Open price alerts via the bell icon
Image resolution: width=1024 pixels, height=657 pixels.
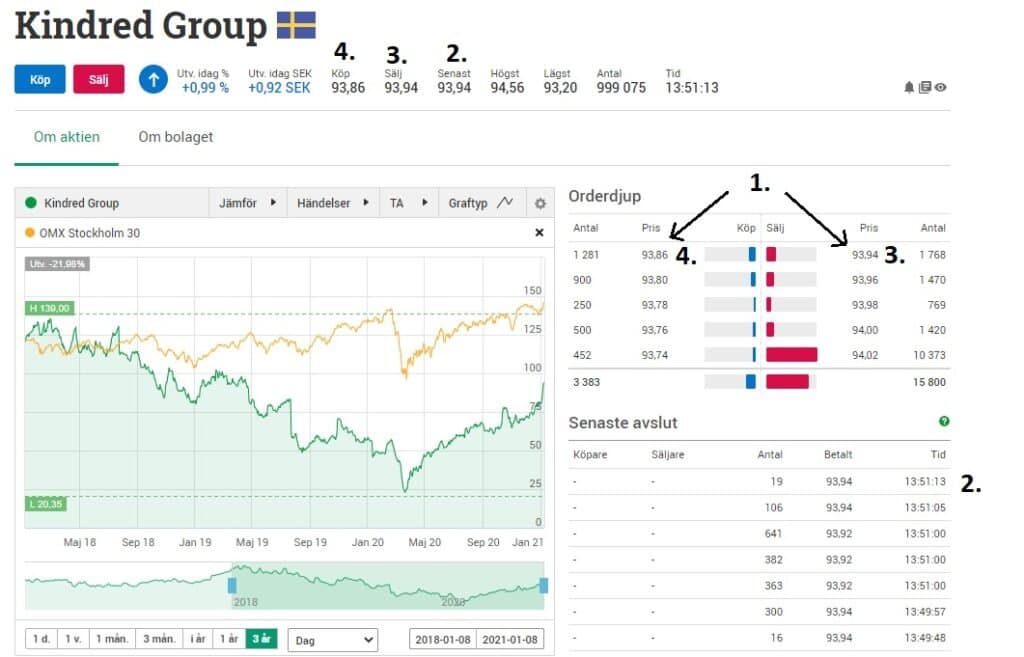coord(908,87)
